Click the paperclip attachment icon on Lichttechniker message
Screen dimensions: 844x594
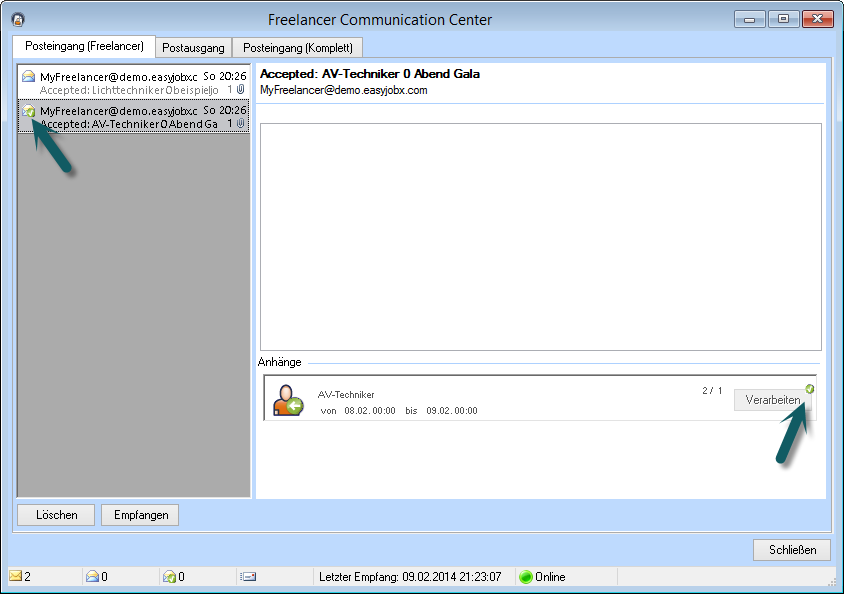(x=240, y=90)
